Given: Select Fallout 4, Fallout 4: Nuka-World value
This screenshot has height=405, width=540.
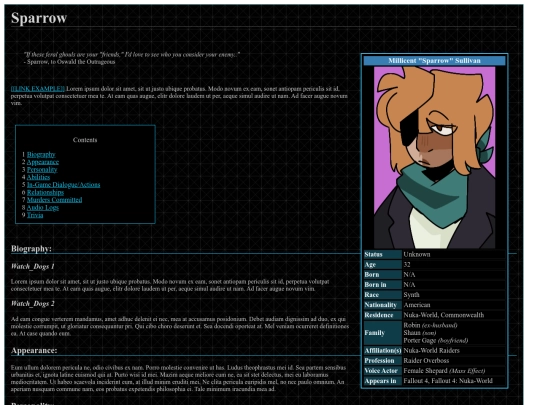Looking at the screenshot, I should tap(448, 381).
